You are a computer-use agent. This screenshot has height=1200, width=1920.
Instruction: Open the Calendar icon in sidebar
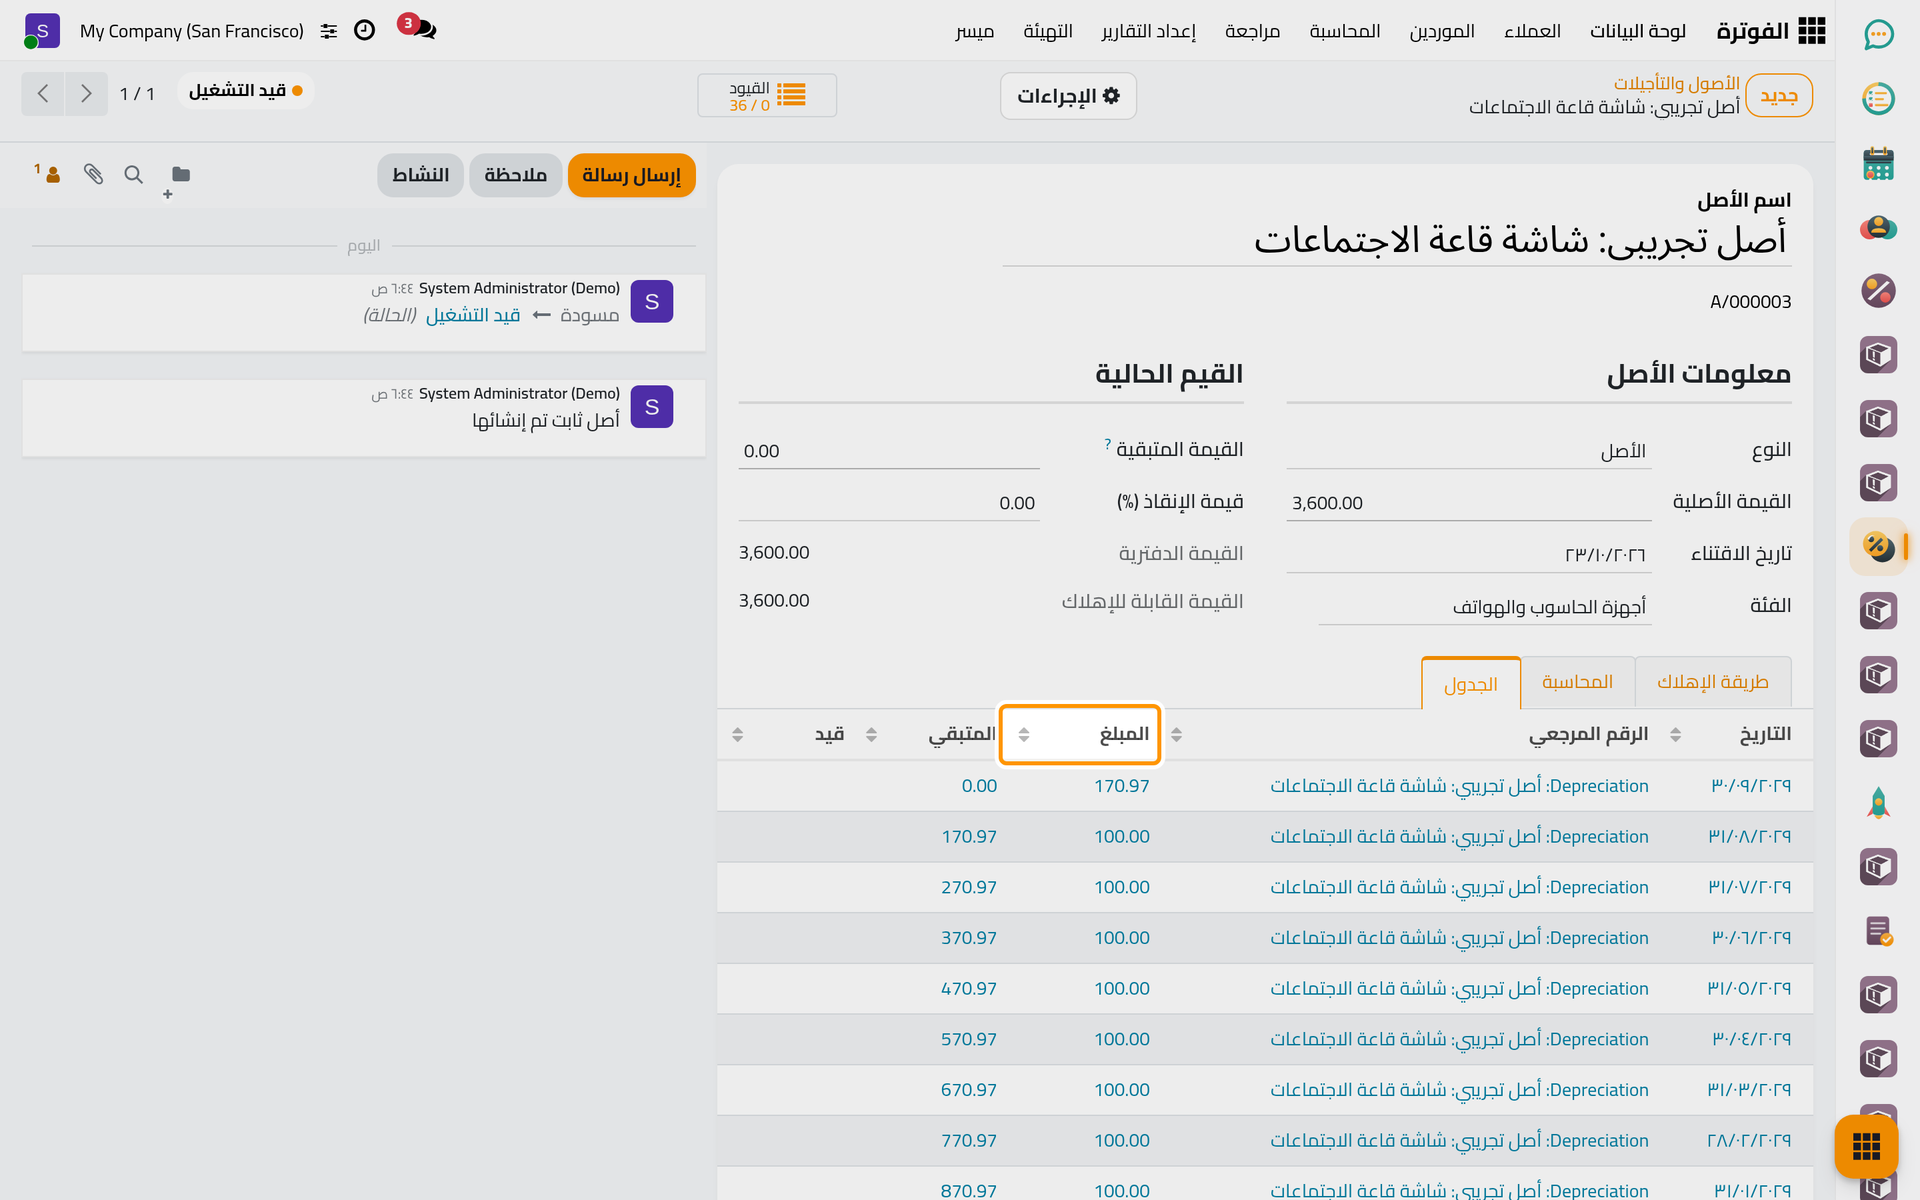1879,163
